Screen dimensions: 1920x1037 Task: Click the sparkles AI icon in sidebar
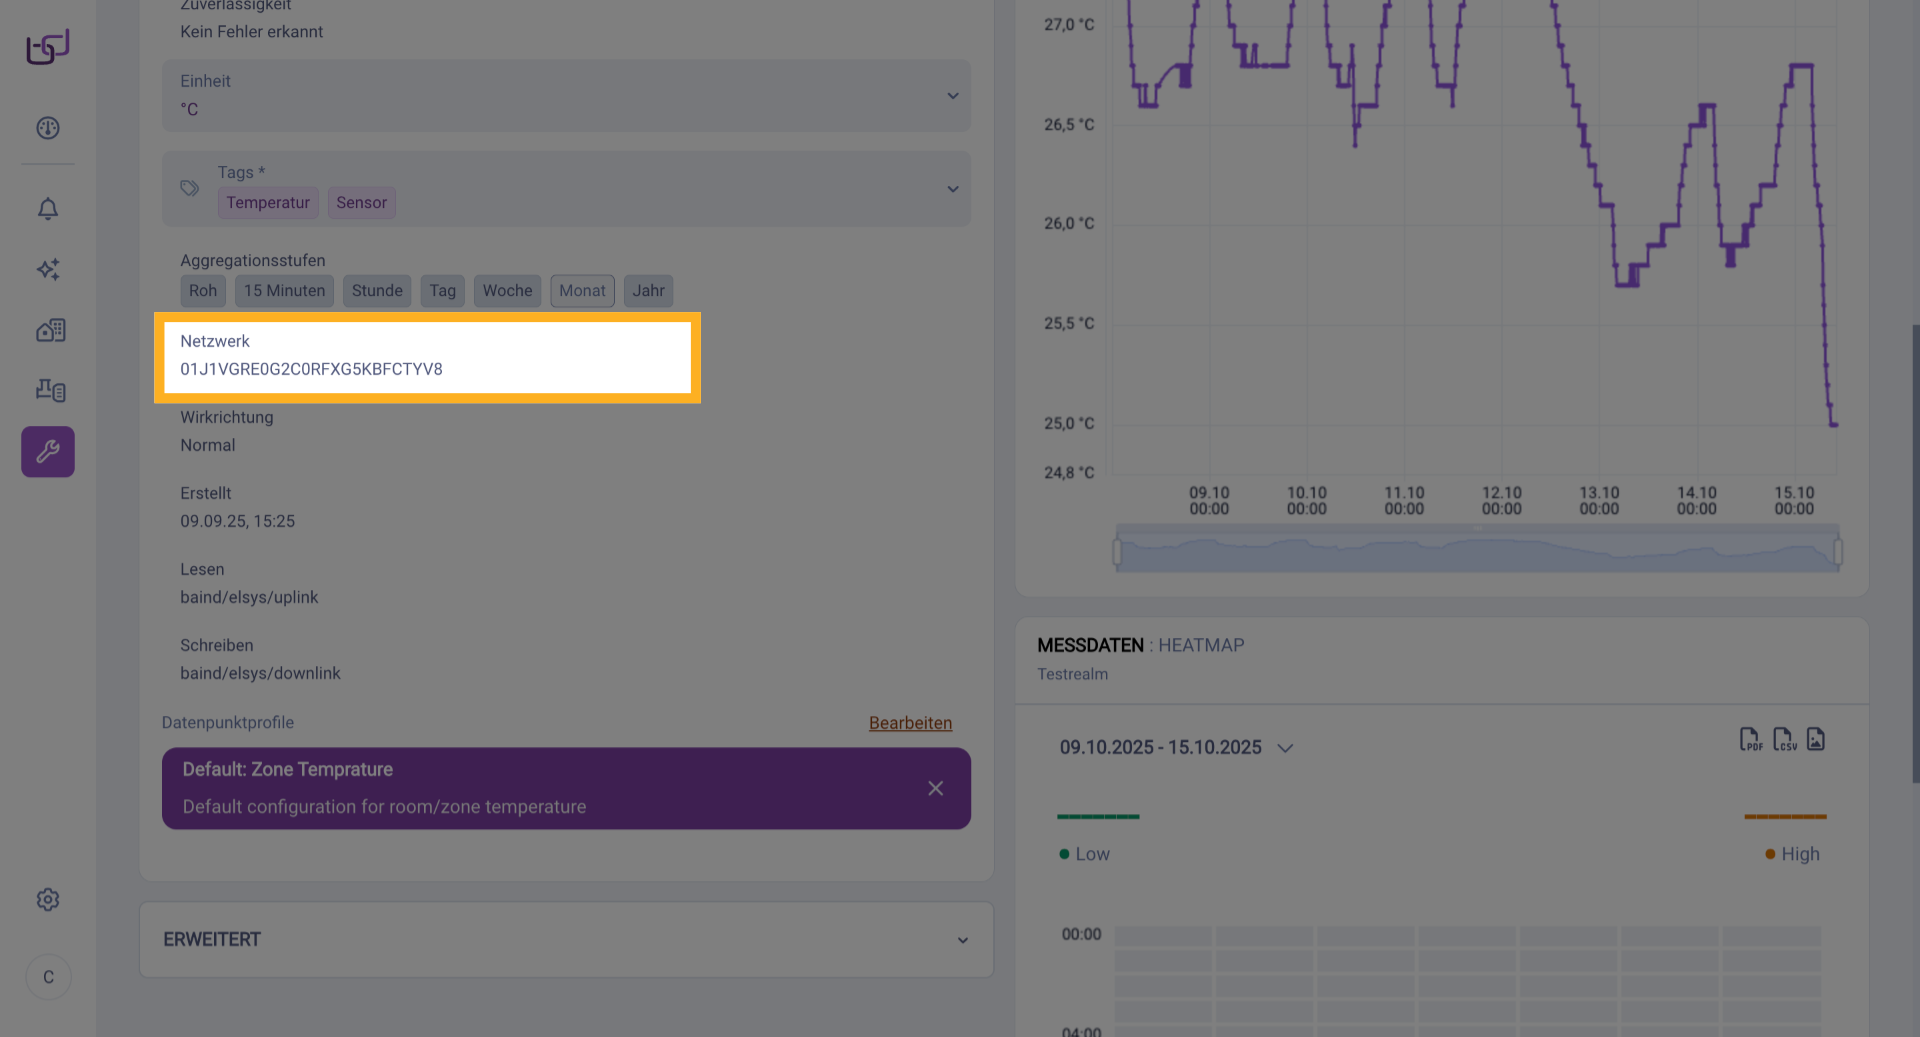click(x=48, y=269)
